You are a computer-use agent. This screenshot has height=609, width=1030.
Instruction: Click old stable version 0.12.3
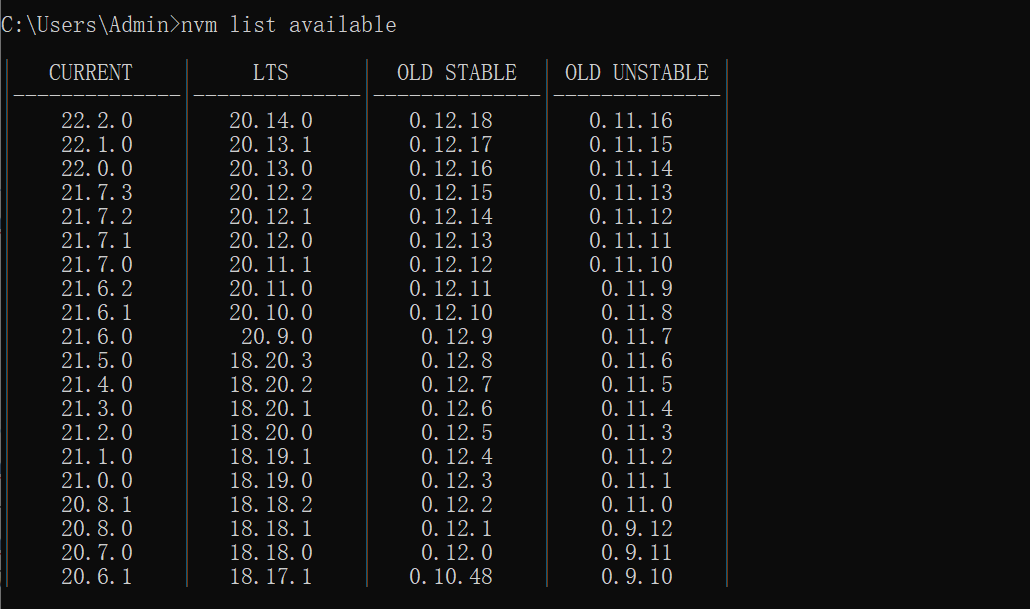tap(457, 480)
